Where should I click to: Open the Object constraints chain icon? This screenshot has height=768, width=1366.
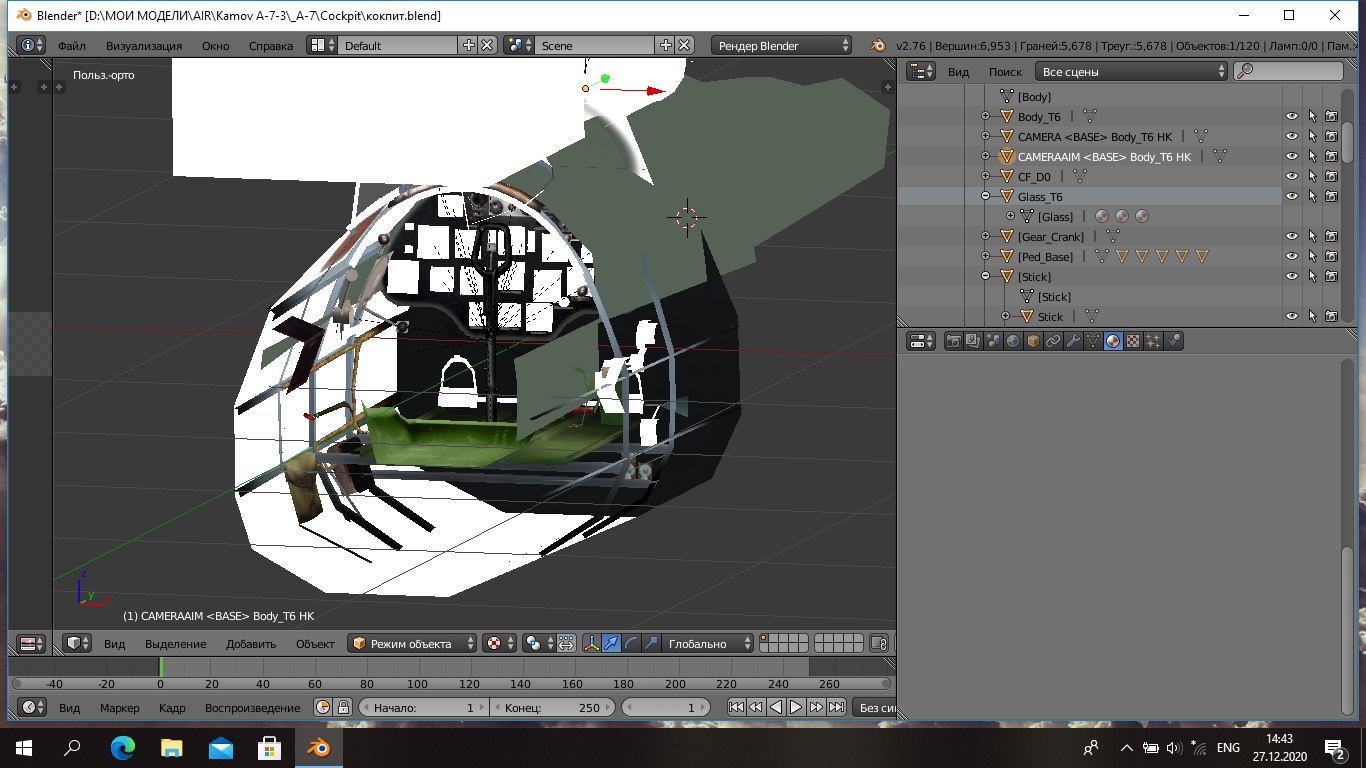pos(1053,341)
